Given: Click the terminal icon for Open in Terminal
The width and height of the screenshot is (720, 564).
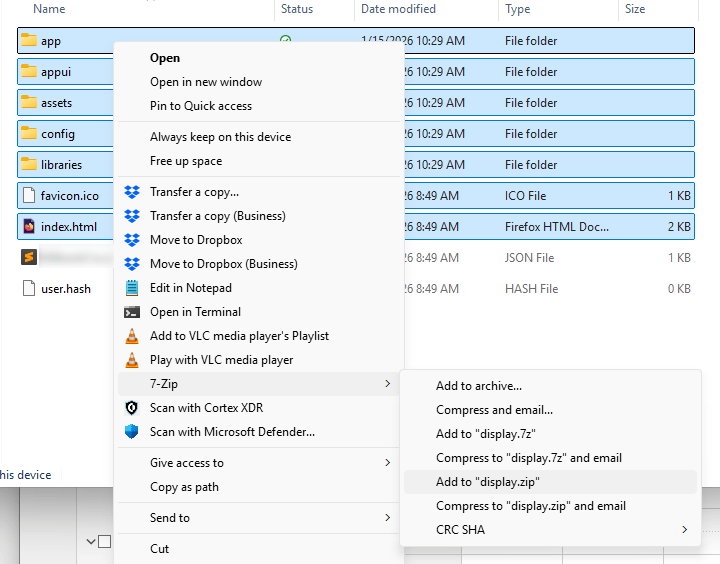Looking at the screenshot, I should [131, 312].
